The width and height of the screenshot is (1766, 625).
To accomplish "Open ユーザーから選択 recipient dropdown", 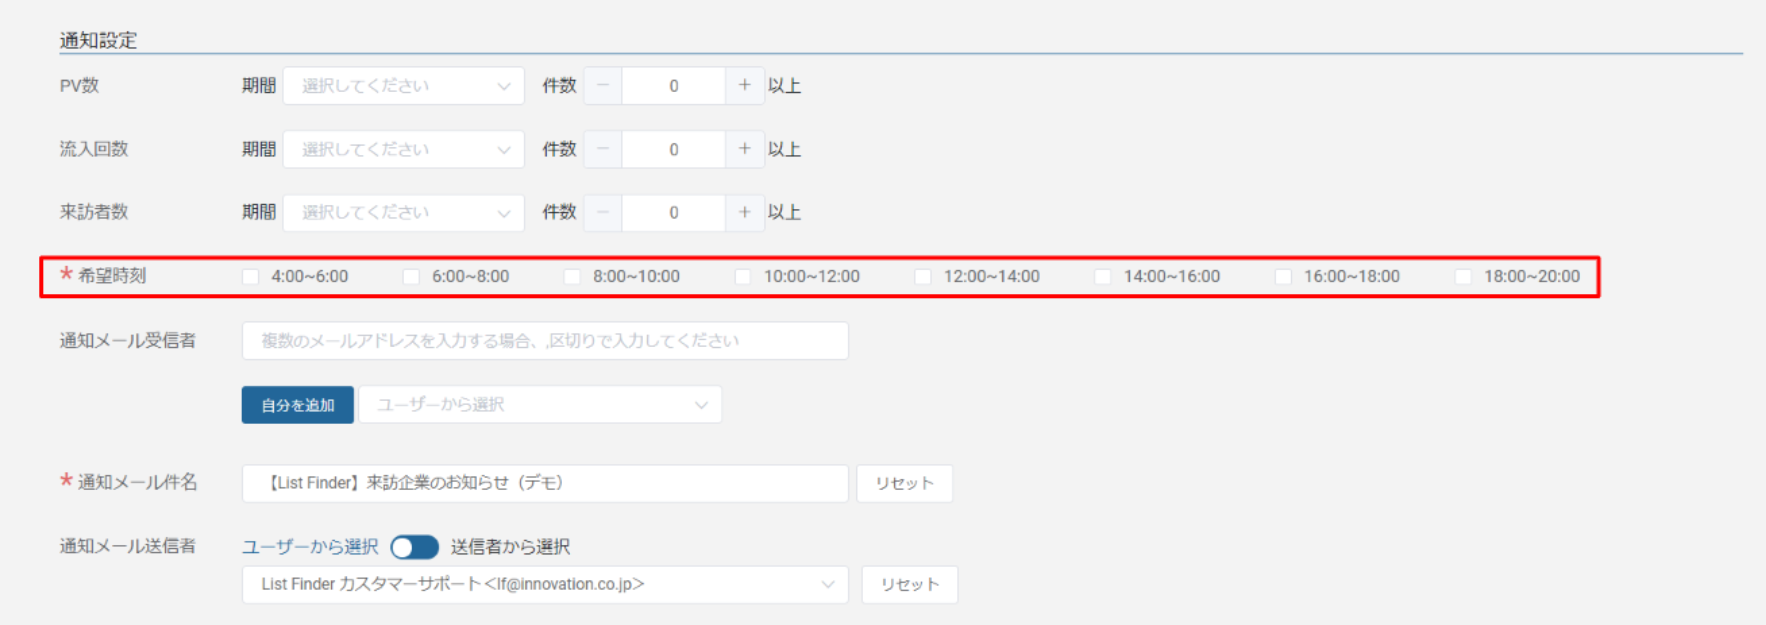I will 540,405.
